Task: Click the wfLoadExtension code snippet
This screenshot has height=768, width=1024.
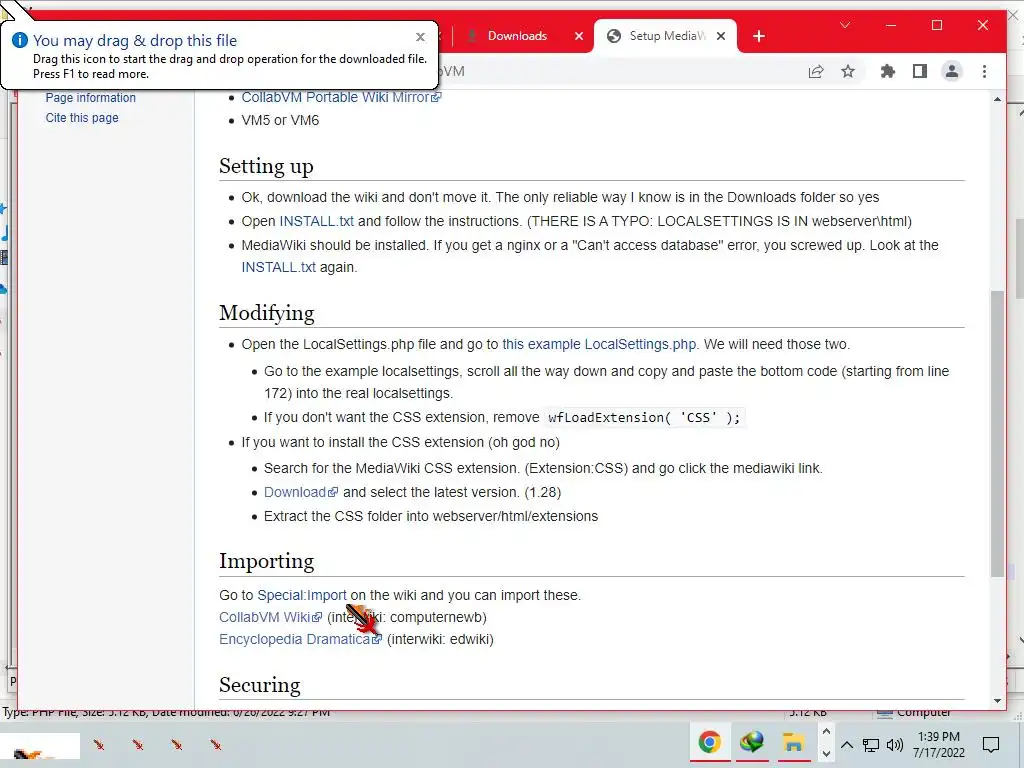Action: pos(644,417)
